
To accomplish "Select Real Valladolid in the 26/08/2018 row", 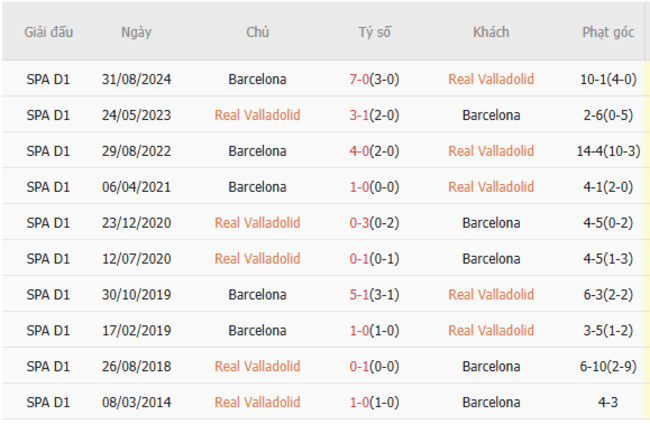I will (x=257, y=367).
